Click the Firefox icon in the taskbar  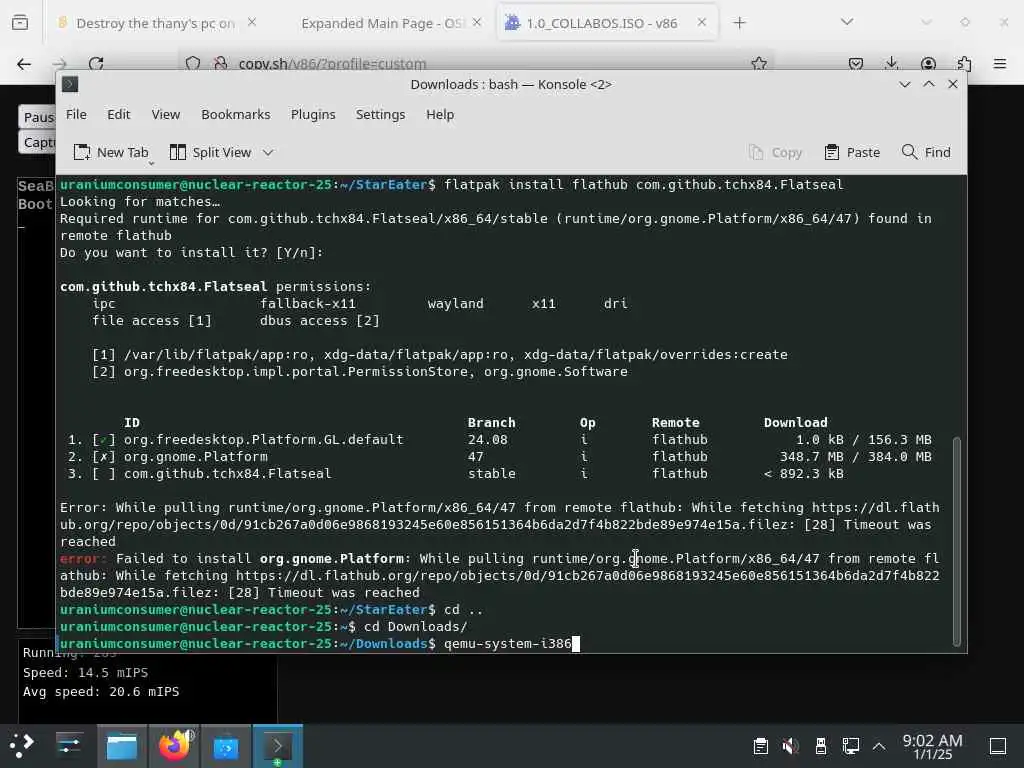click(x=174, y=746)
